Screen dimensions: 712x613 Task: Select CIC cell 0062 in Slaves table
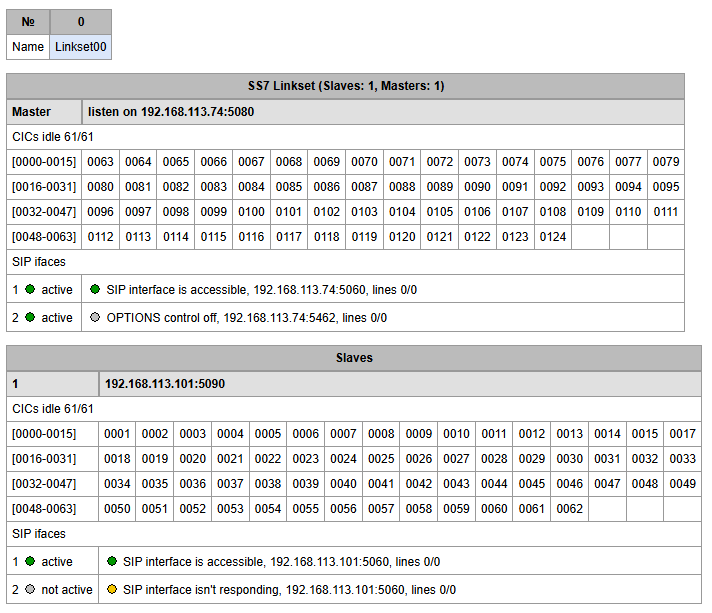coord(569,509)
